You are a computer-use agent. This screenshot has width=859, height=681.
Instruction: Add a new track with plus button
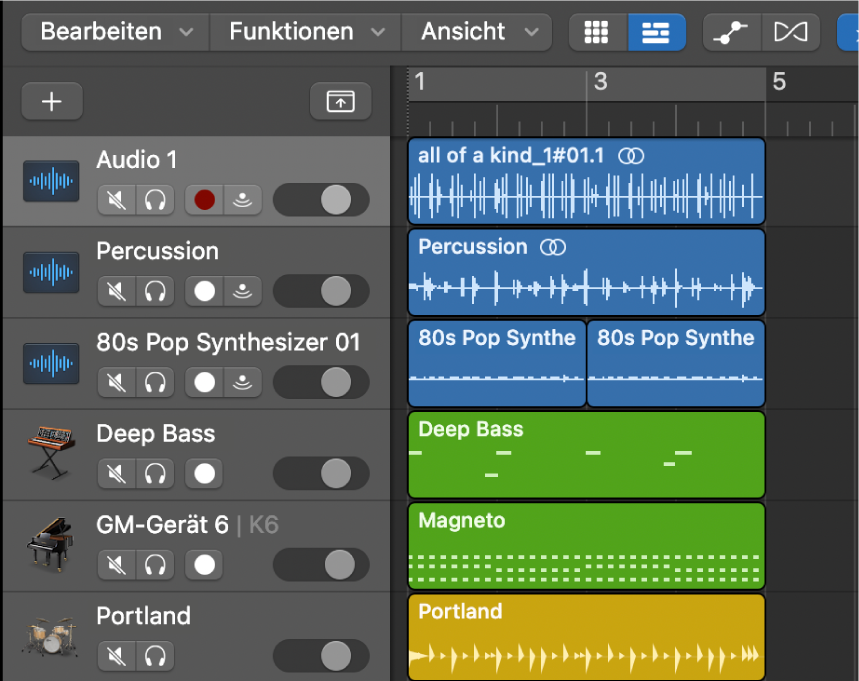52,101
